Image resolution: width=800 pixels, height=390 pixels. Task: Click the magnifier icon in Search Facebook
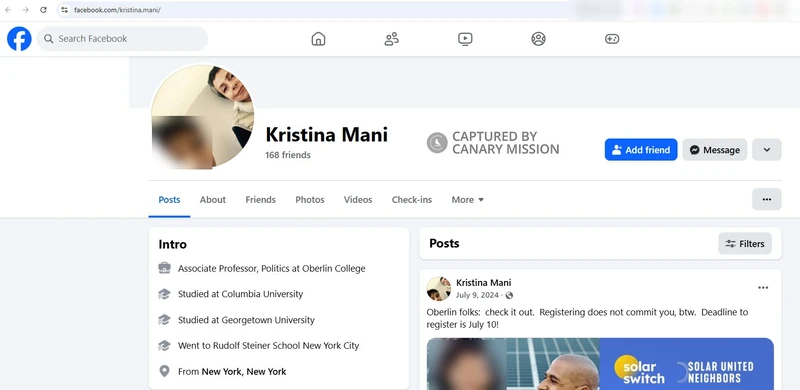click(x=48, y=39)
